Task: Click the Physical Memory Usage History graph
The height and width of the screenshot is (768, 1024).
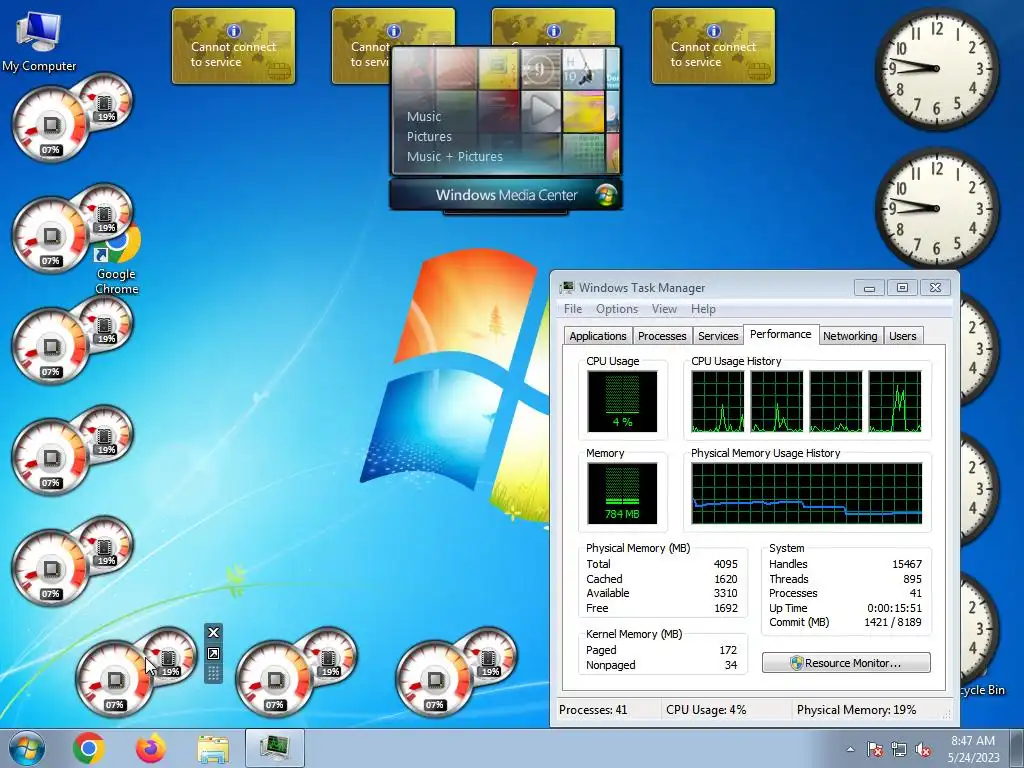Action: 807,493
